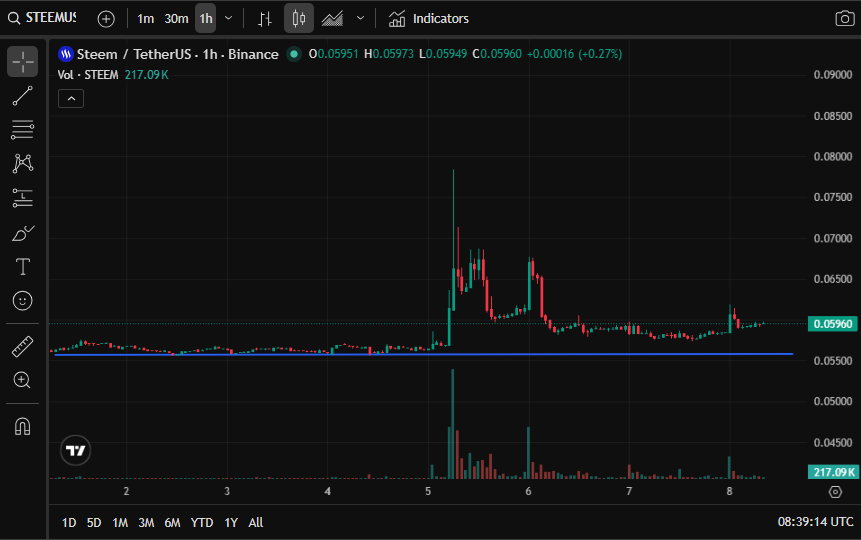
Task: Click the current price label 0.05960
Action: click(x=832, y=324)
